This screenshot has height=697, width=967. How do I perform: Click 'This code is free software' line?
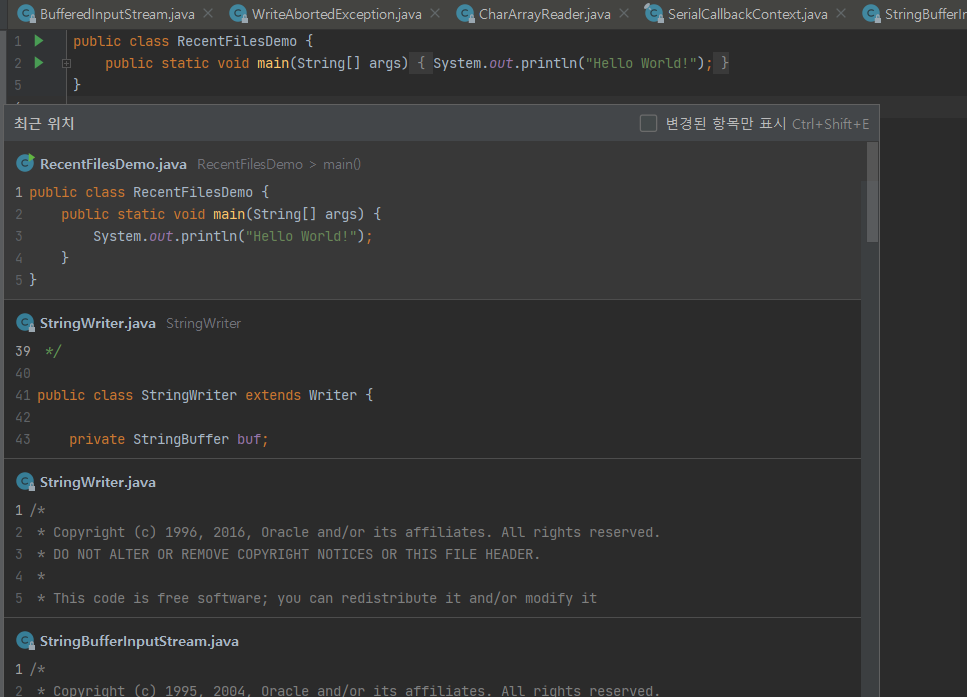point(316,598)
